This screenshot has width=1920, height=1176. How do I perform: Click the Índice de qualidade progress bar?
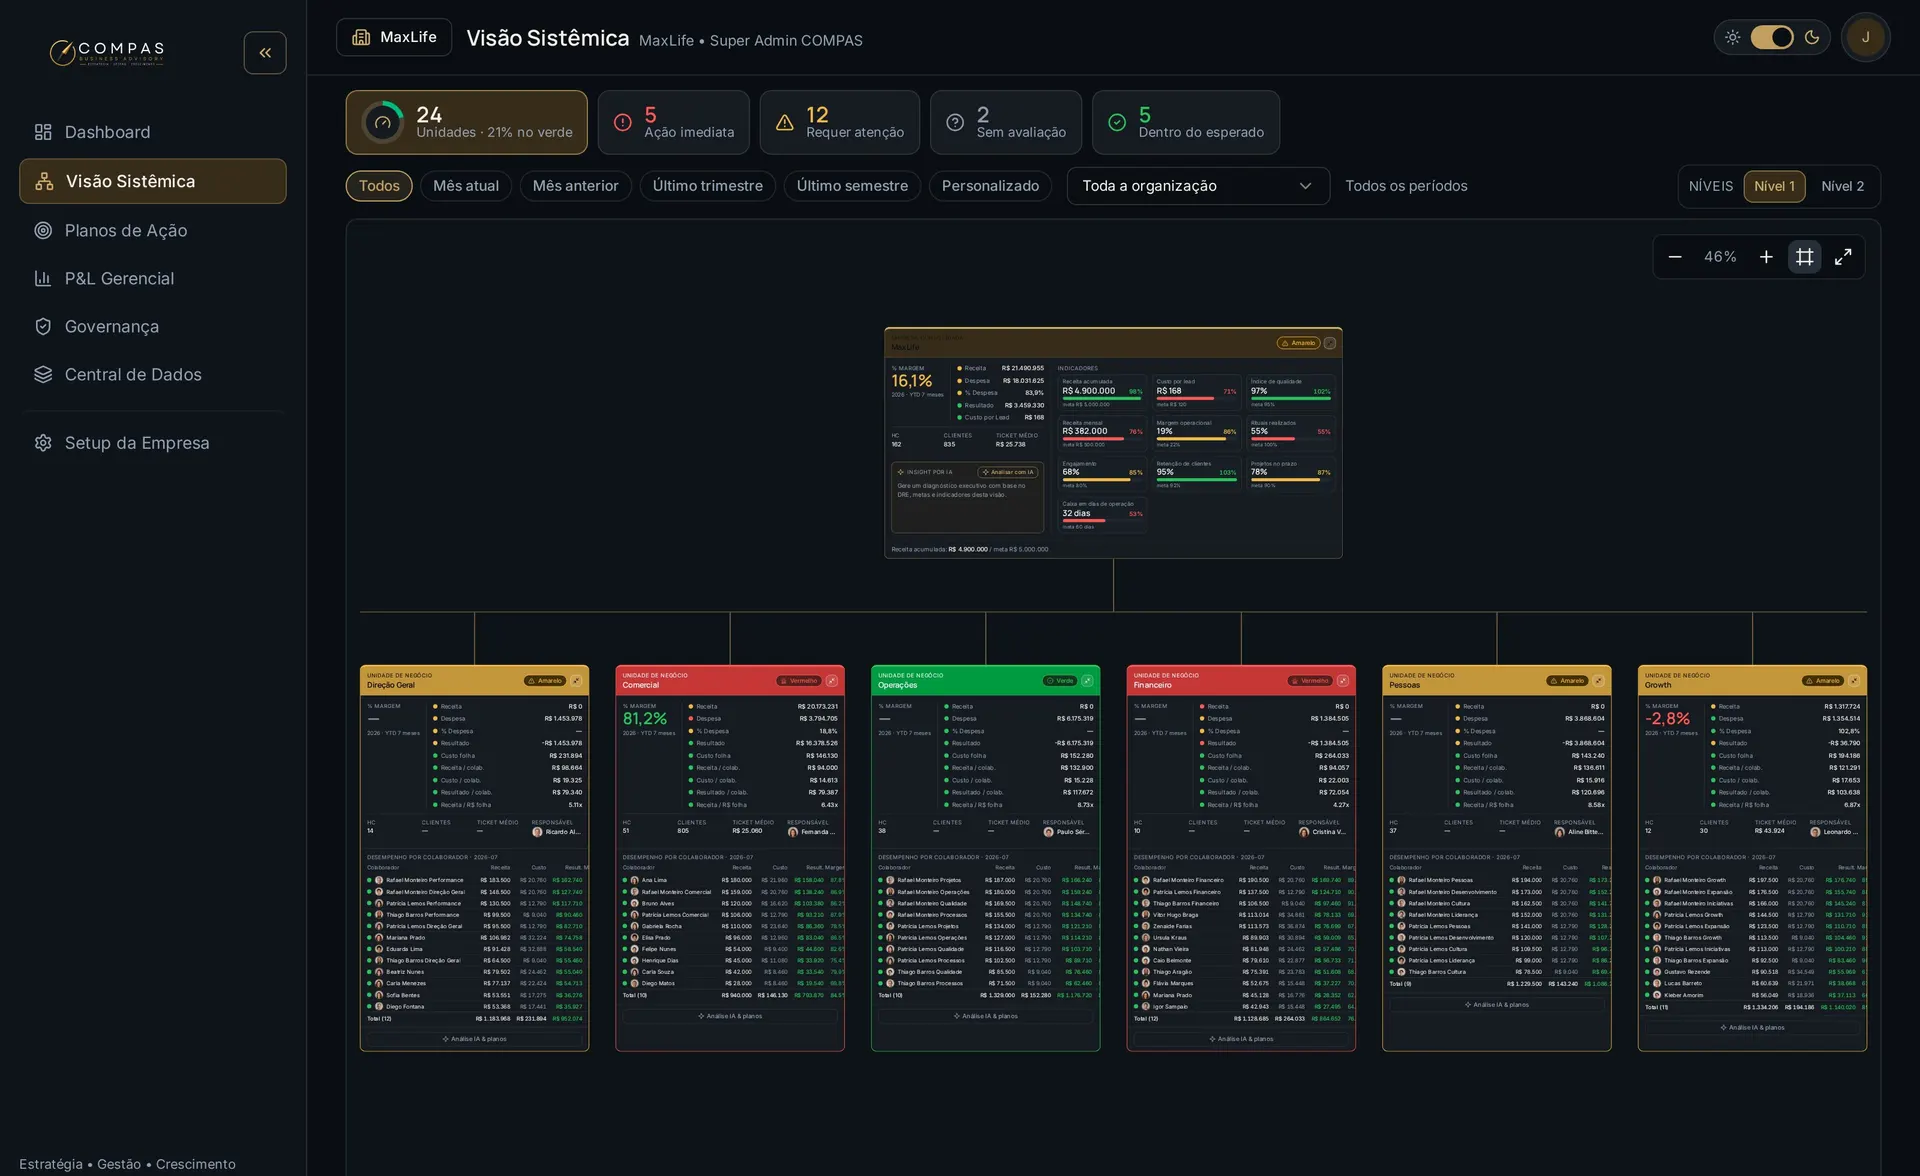(1291, 399)
